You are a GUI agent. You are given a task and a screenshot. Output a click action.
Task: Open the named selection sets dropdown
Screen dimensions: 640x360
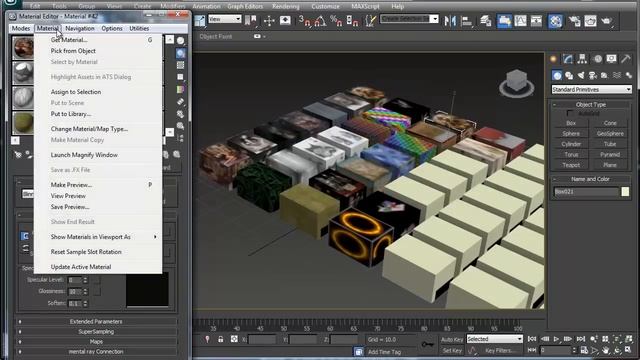pos(409,19)
